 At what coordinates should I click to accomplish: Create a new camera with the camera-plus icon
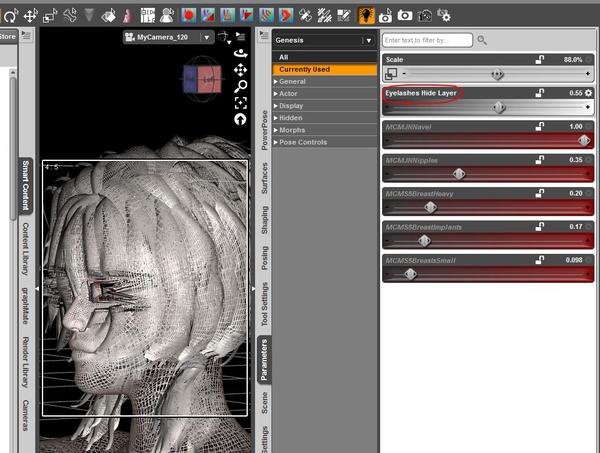click(x=385, y=16)
